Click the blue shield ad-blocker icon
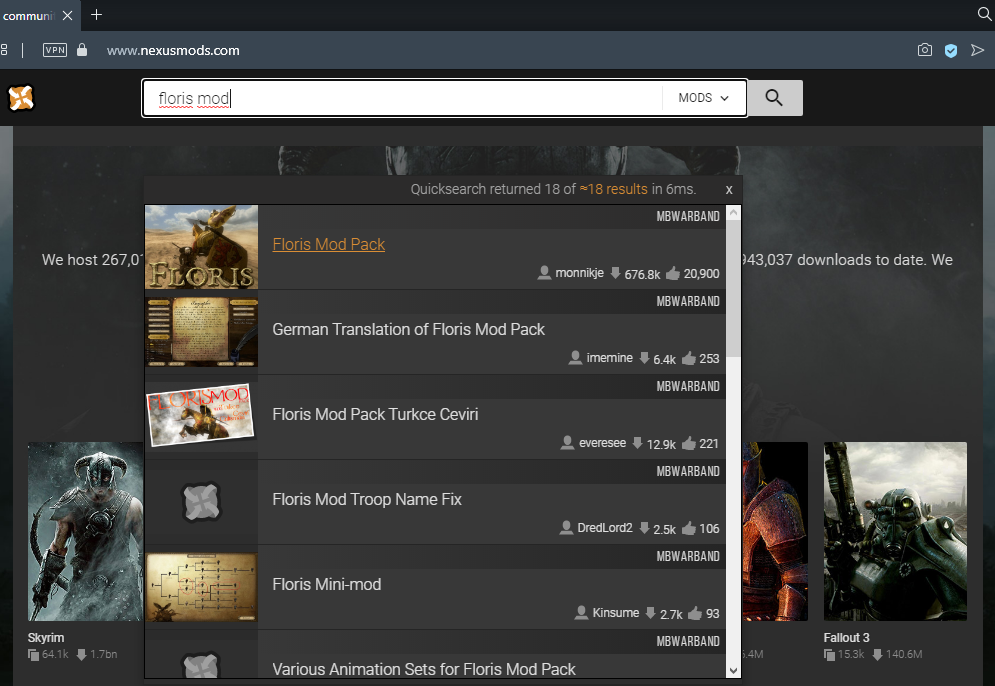The width and height of the screenshot is (995, 686). (x=951, y=50)
